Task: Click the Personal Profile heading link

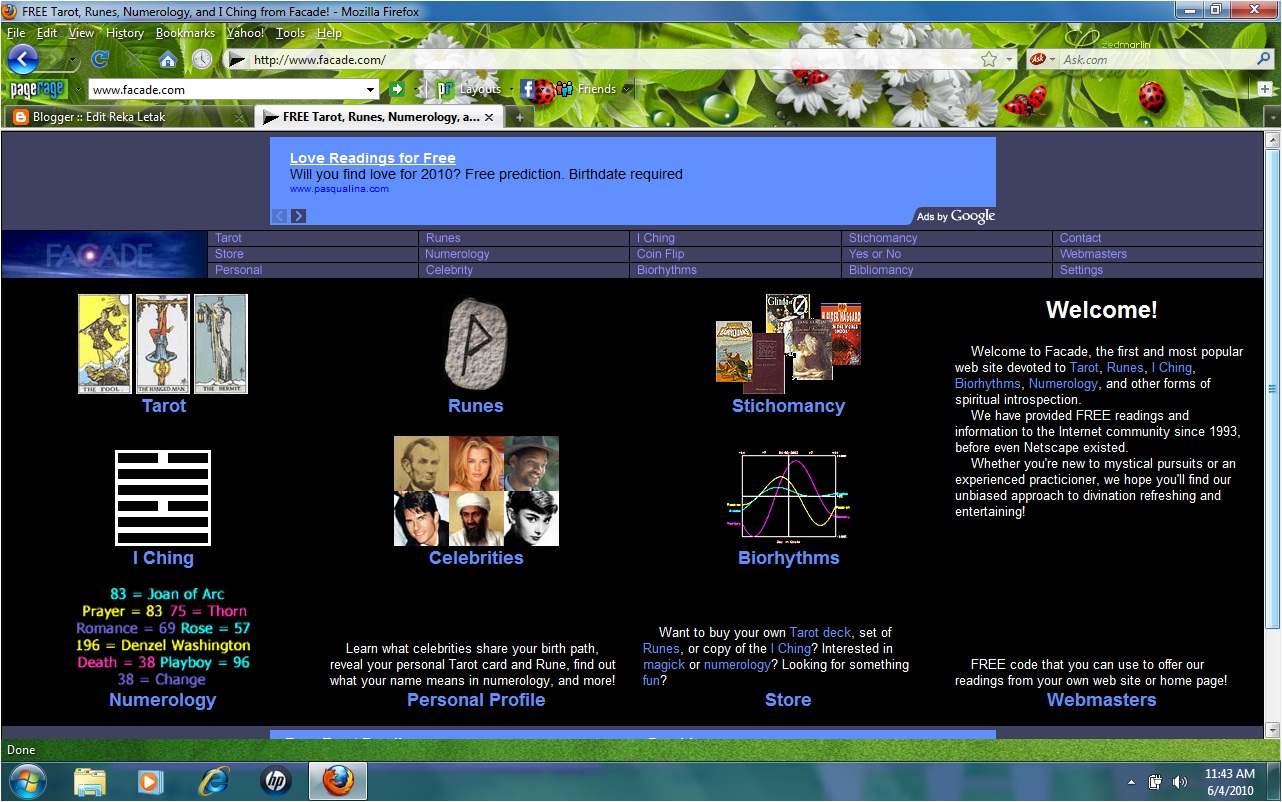Action: (476, 700)
